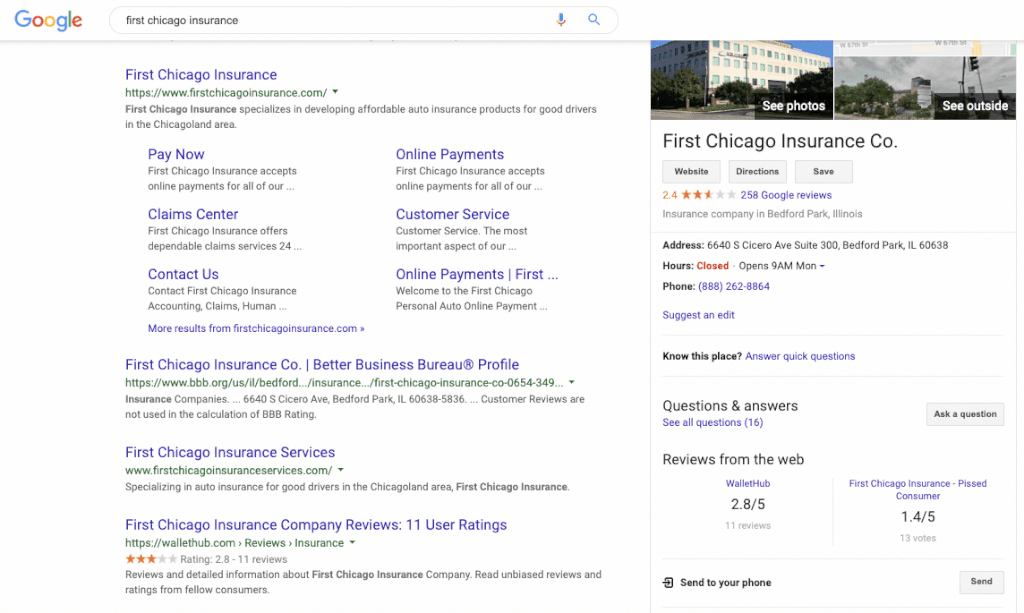Click the 2.8/5 WalletHub rating text

pos(748,504)
